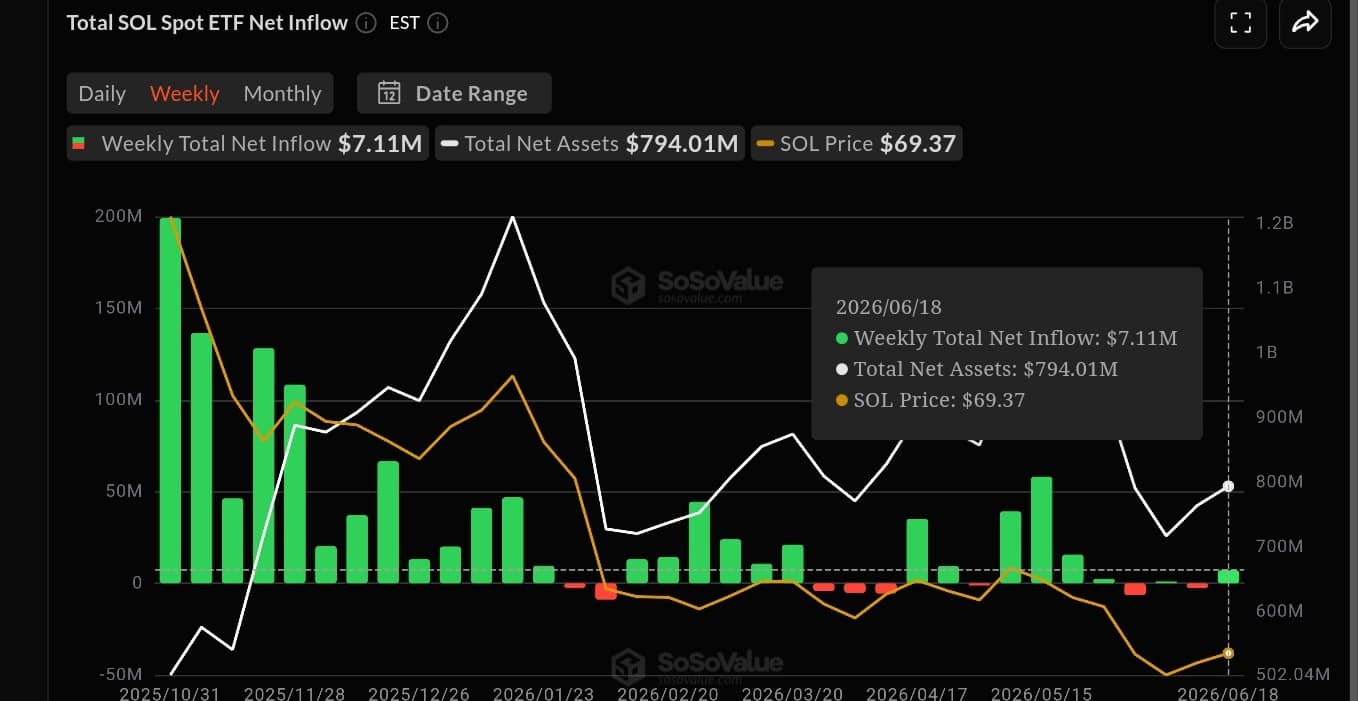Select the Weekly tab
Viewport: 1358px width, 701px height.
[185, 93]
